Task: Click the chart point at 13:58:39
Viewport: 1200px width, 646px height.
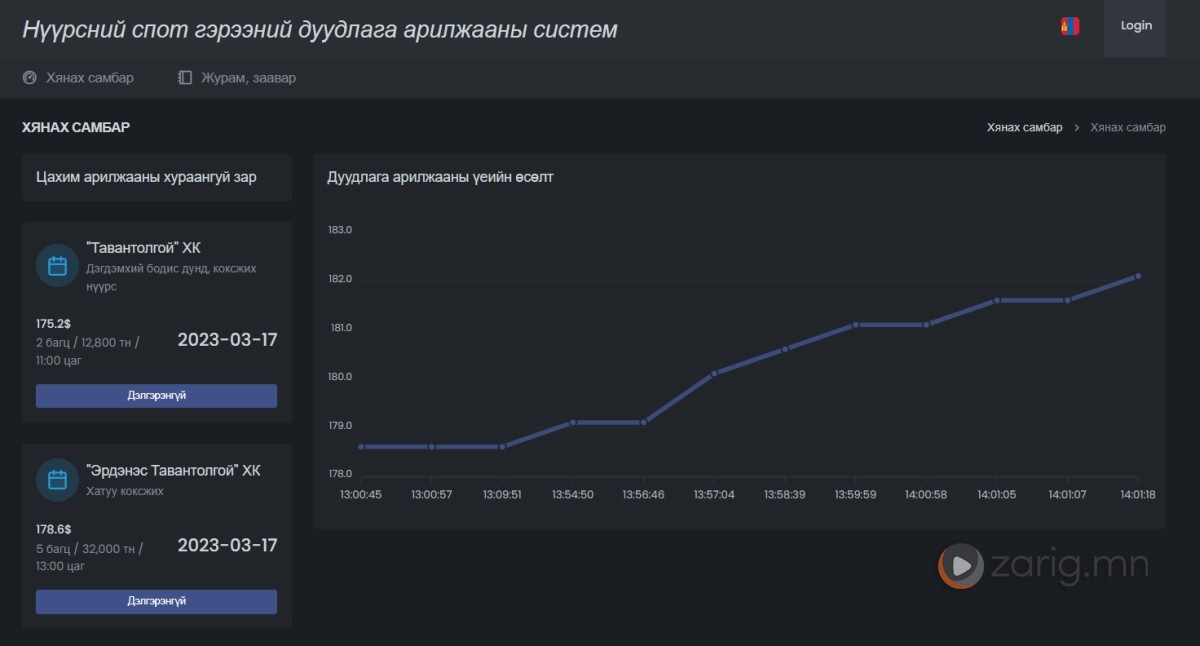Action: (x=785, y=349)
